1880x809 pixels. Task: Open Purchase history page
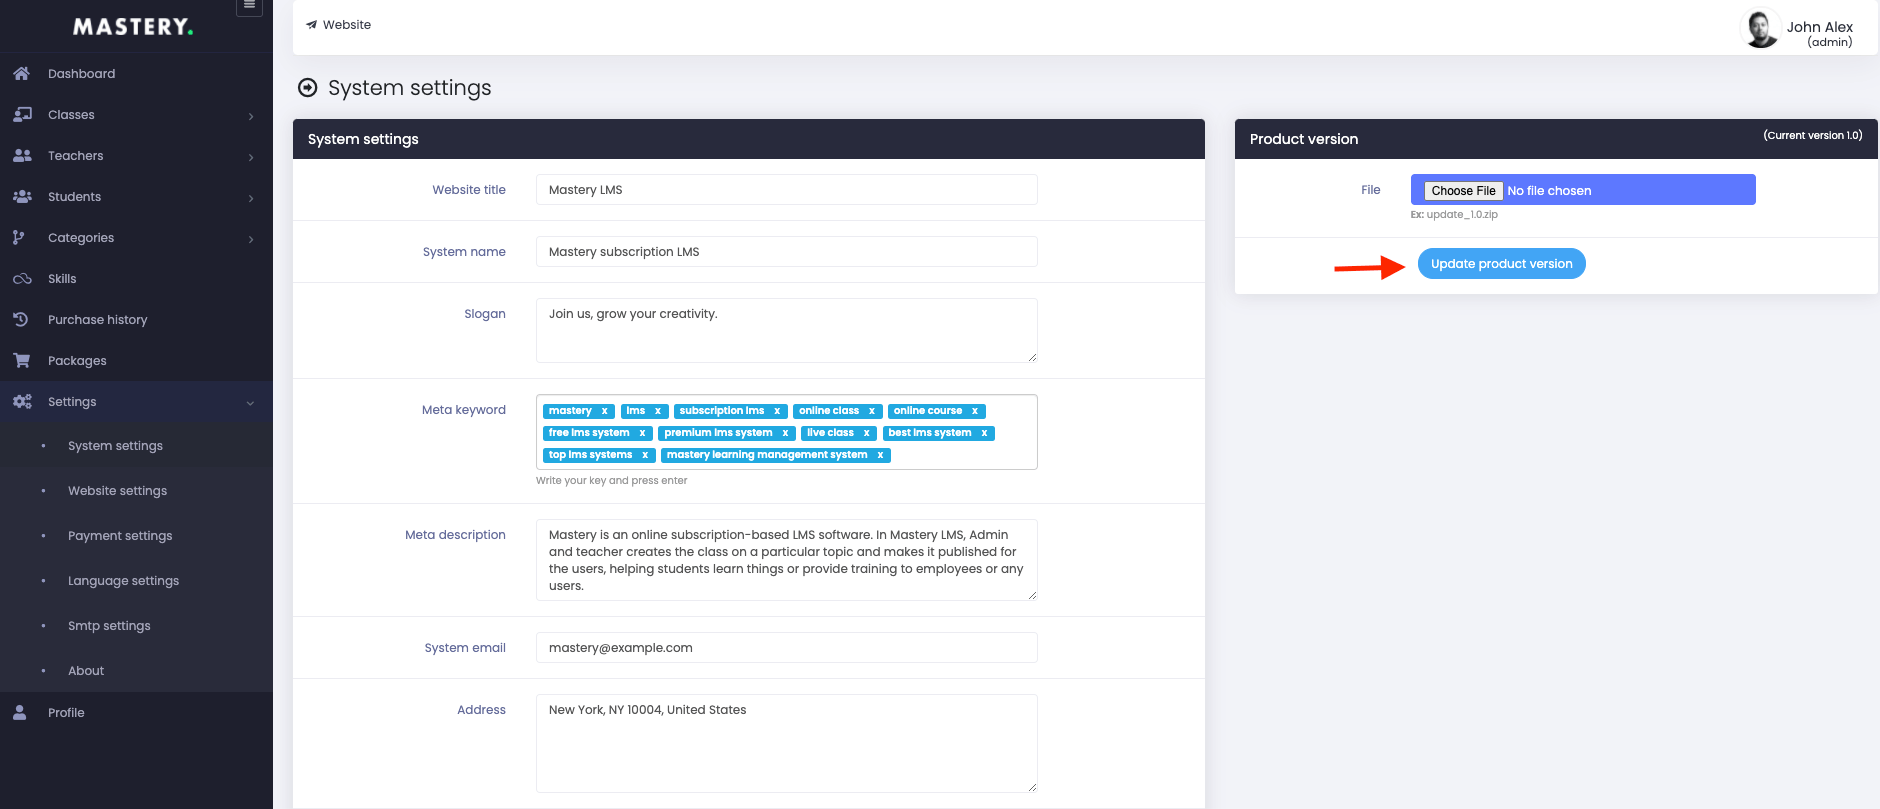(x=136, y=319)
